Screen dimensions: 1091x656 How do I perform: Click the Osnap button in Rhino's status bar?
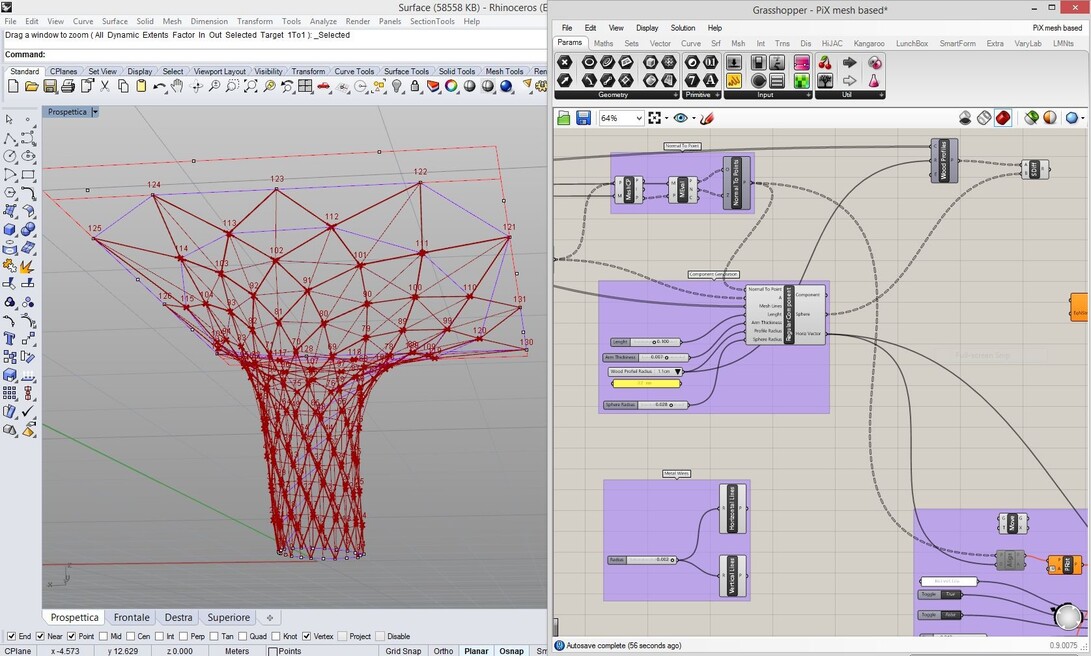(511, 650)
